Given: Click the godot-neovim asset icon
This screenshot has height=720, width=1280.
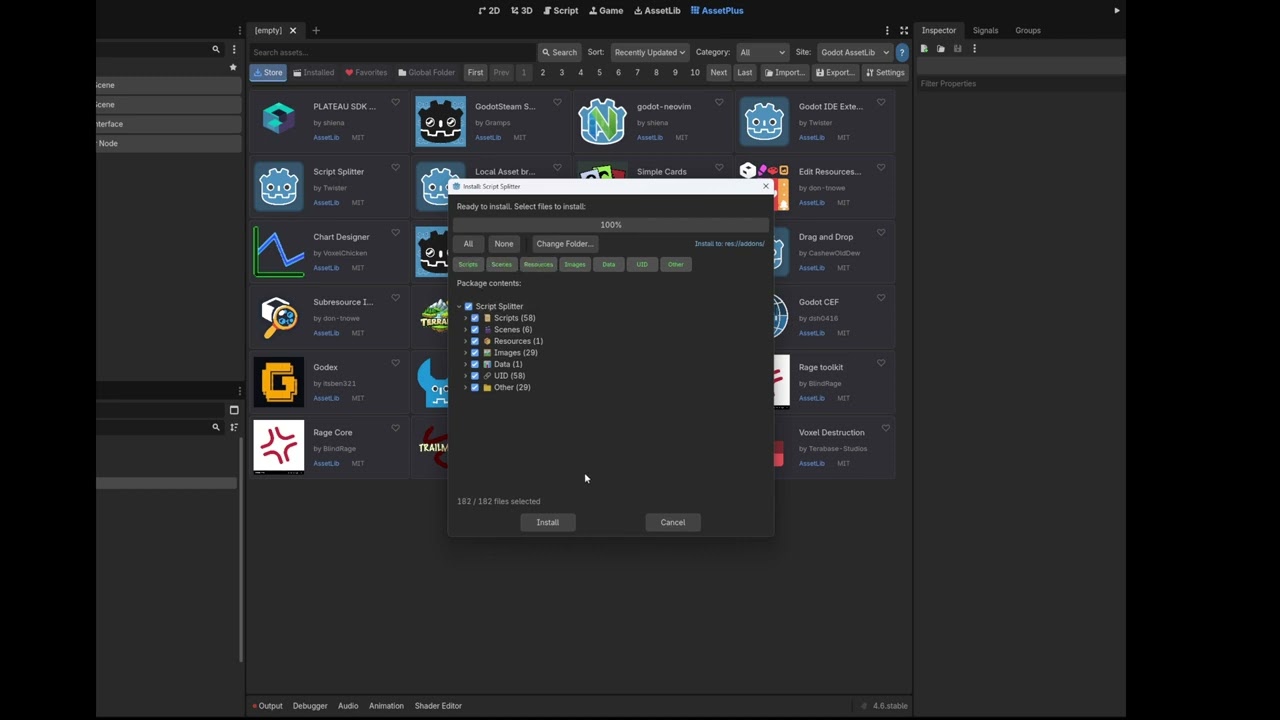Looking at the screenshot, I should 602,121.
